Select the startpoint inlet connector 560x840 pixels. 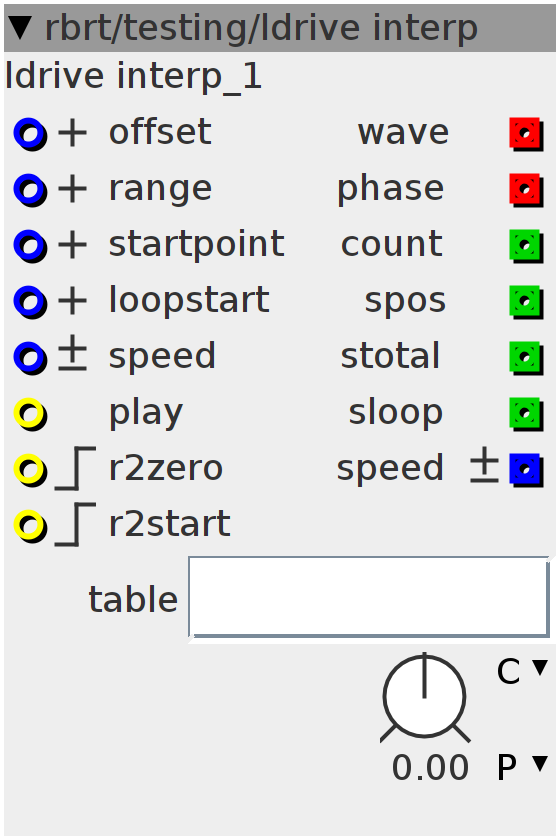pos(30,246)
